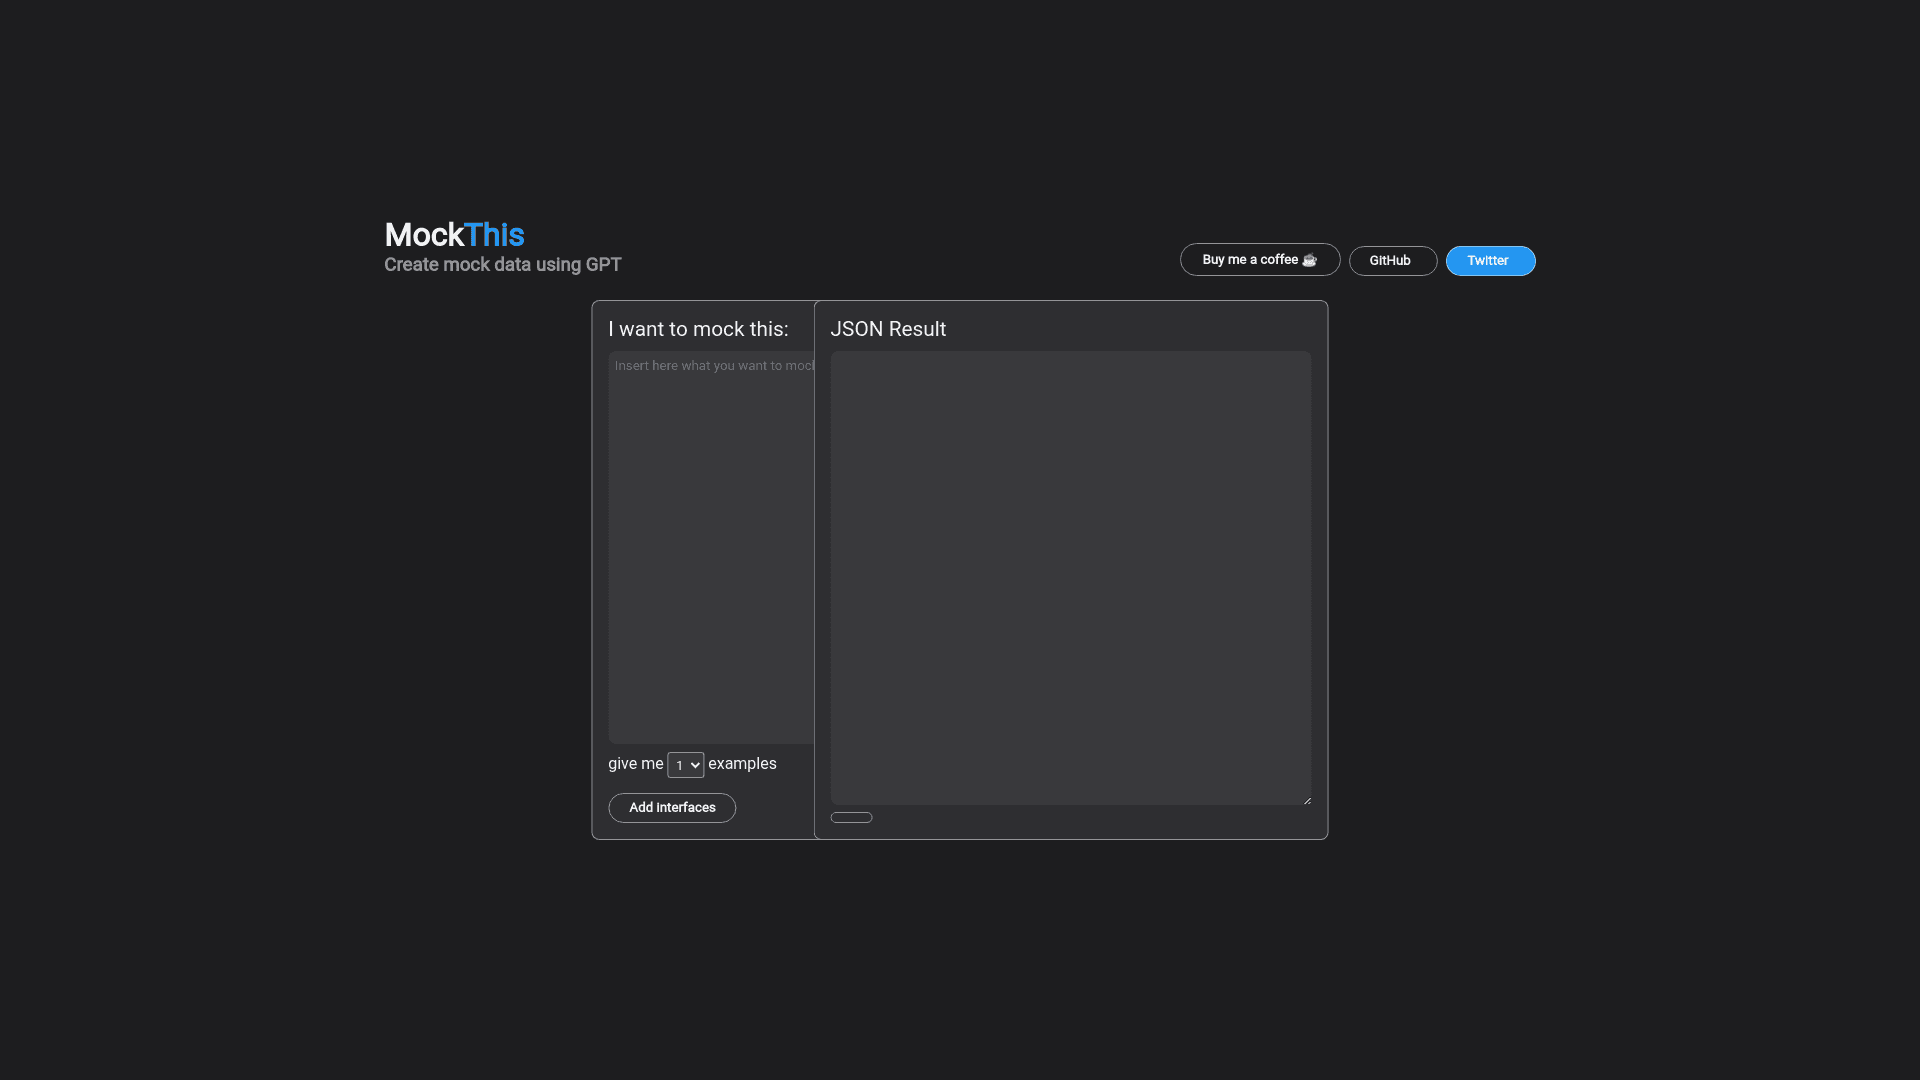Click the empty pill button below JSON Result

point(851,818)
